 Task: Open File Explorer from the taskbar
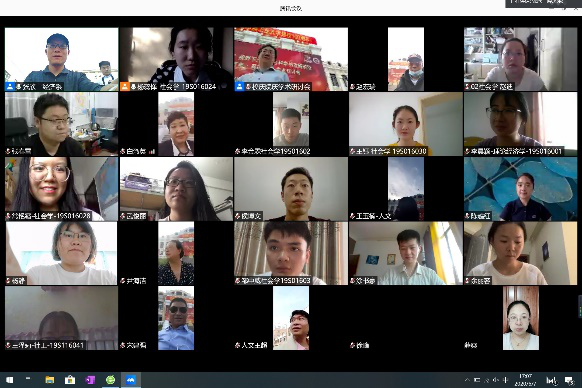click(49, 380)
